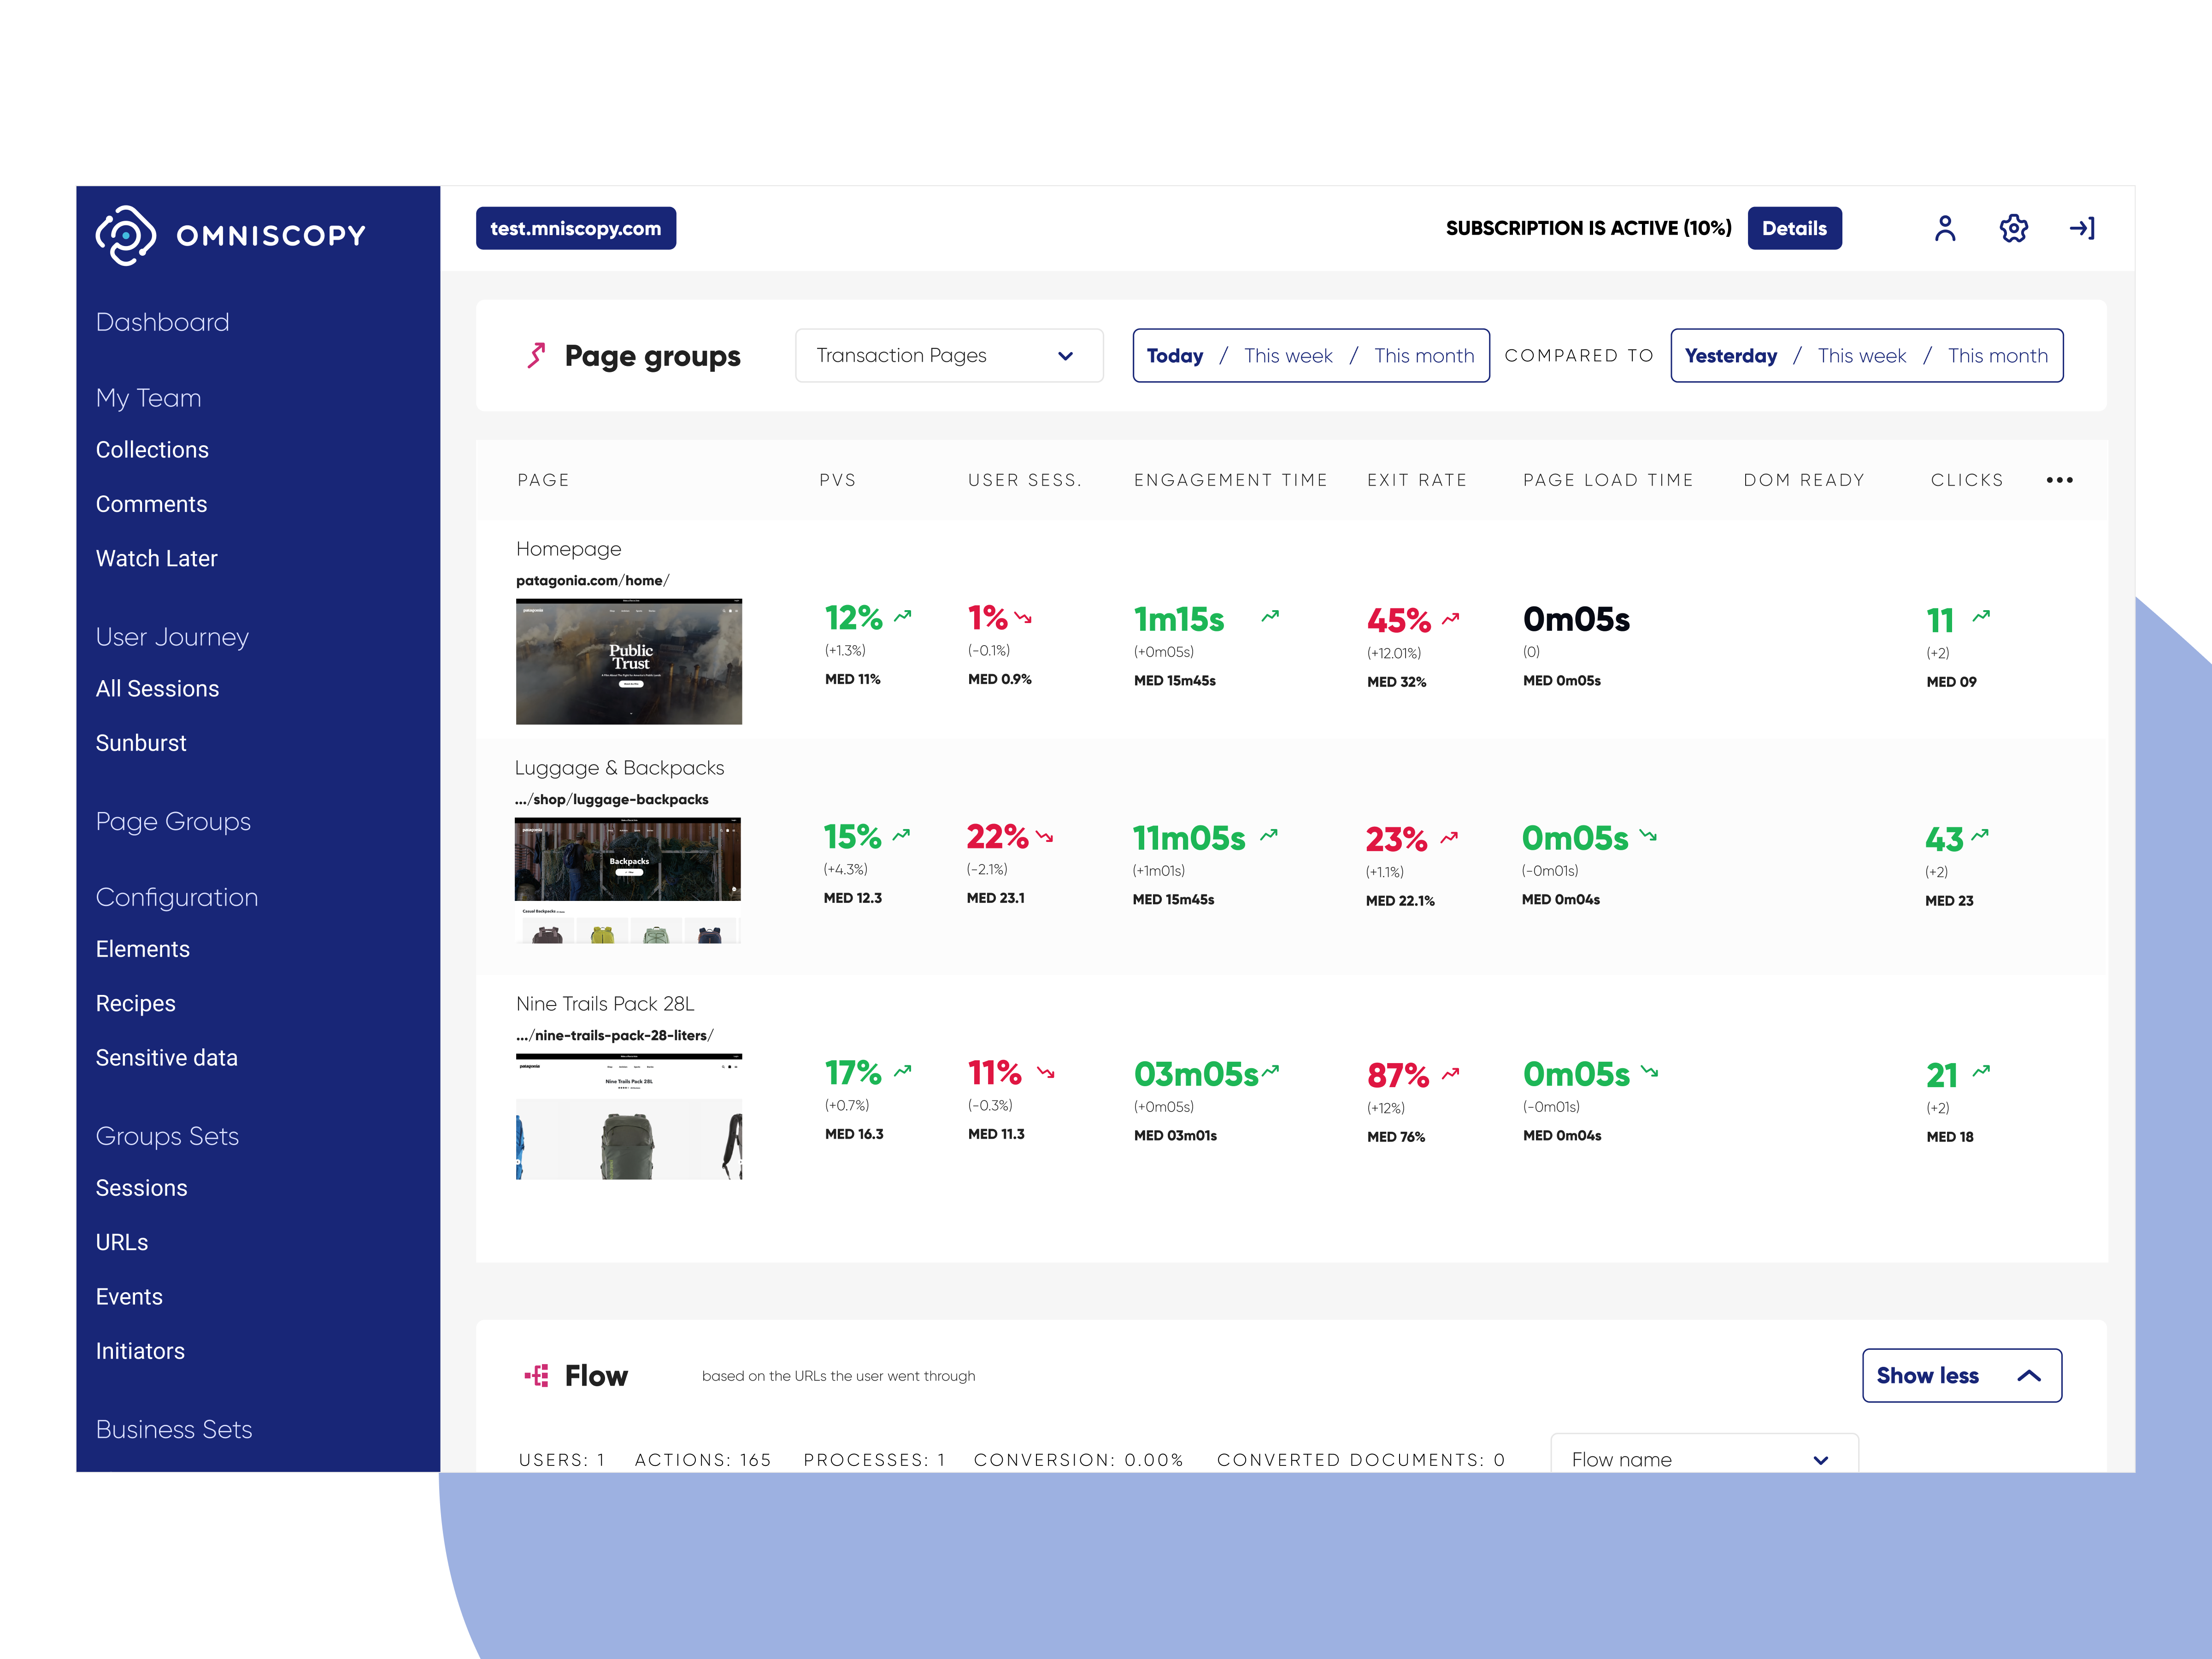Open Dashboard in the sidebar

162,322
